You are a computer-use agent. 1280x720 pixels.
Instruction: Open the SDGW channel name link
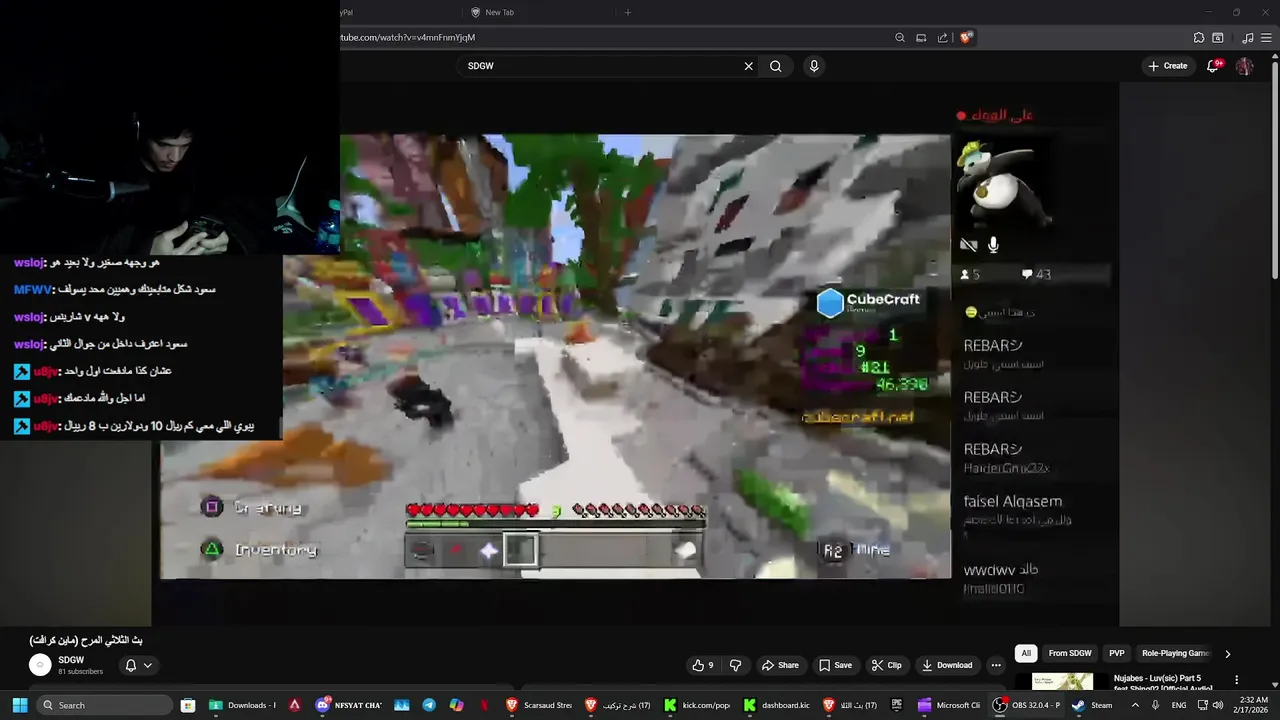click(x=71, y=660)
